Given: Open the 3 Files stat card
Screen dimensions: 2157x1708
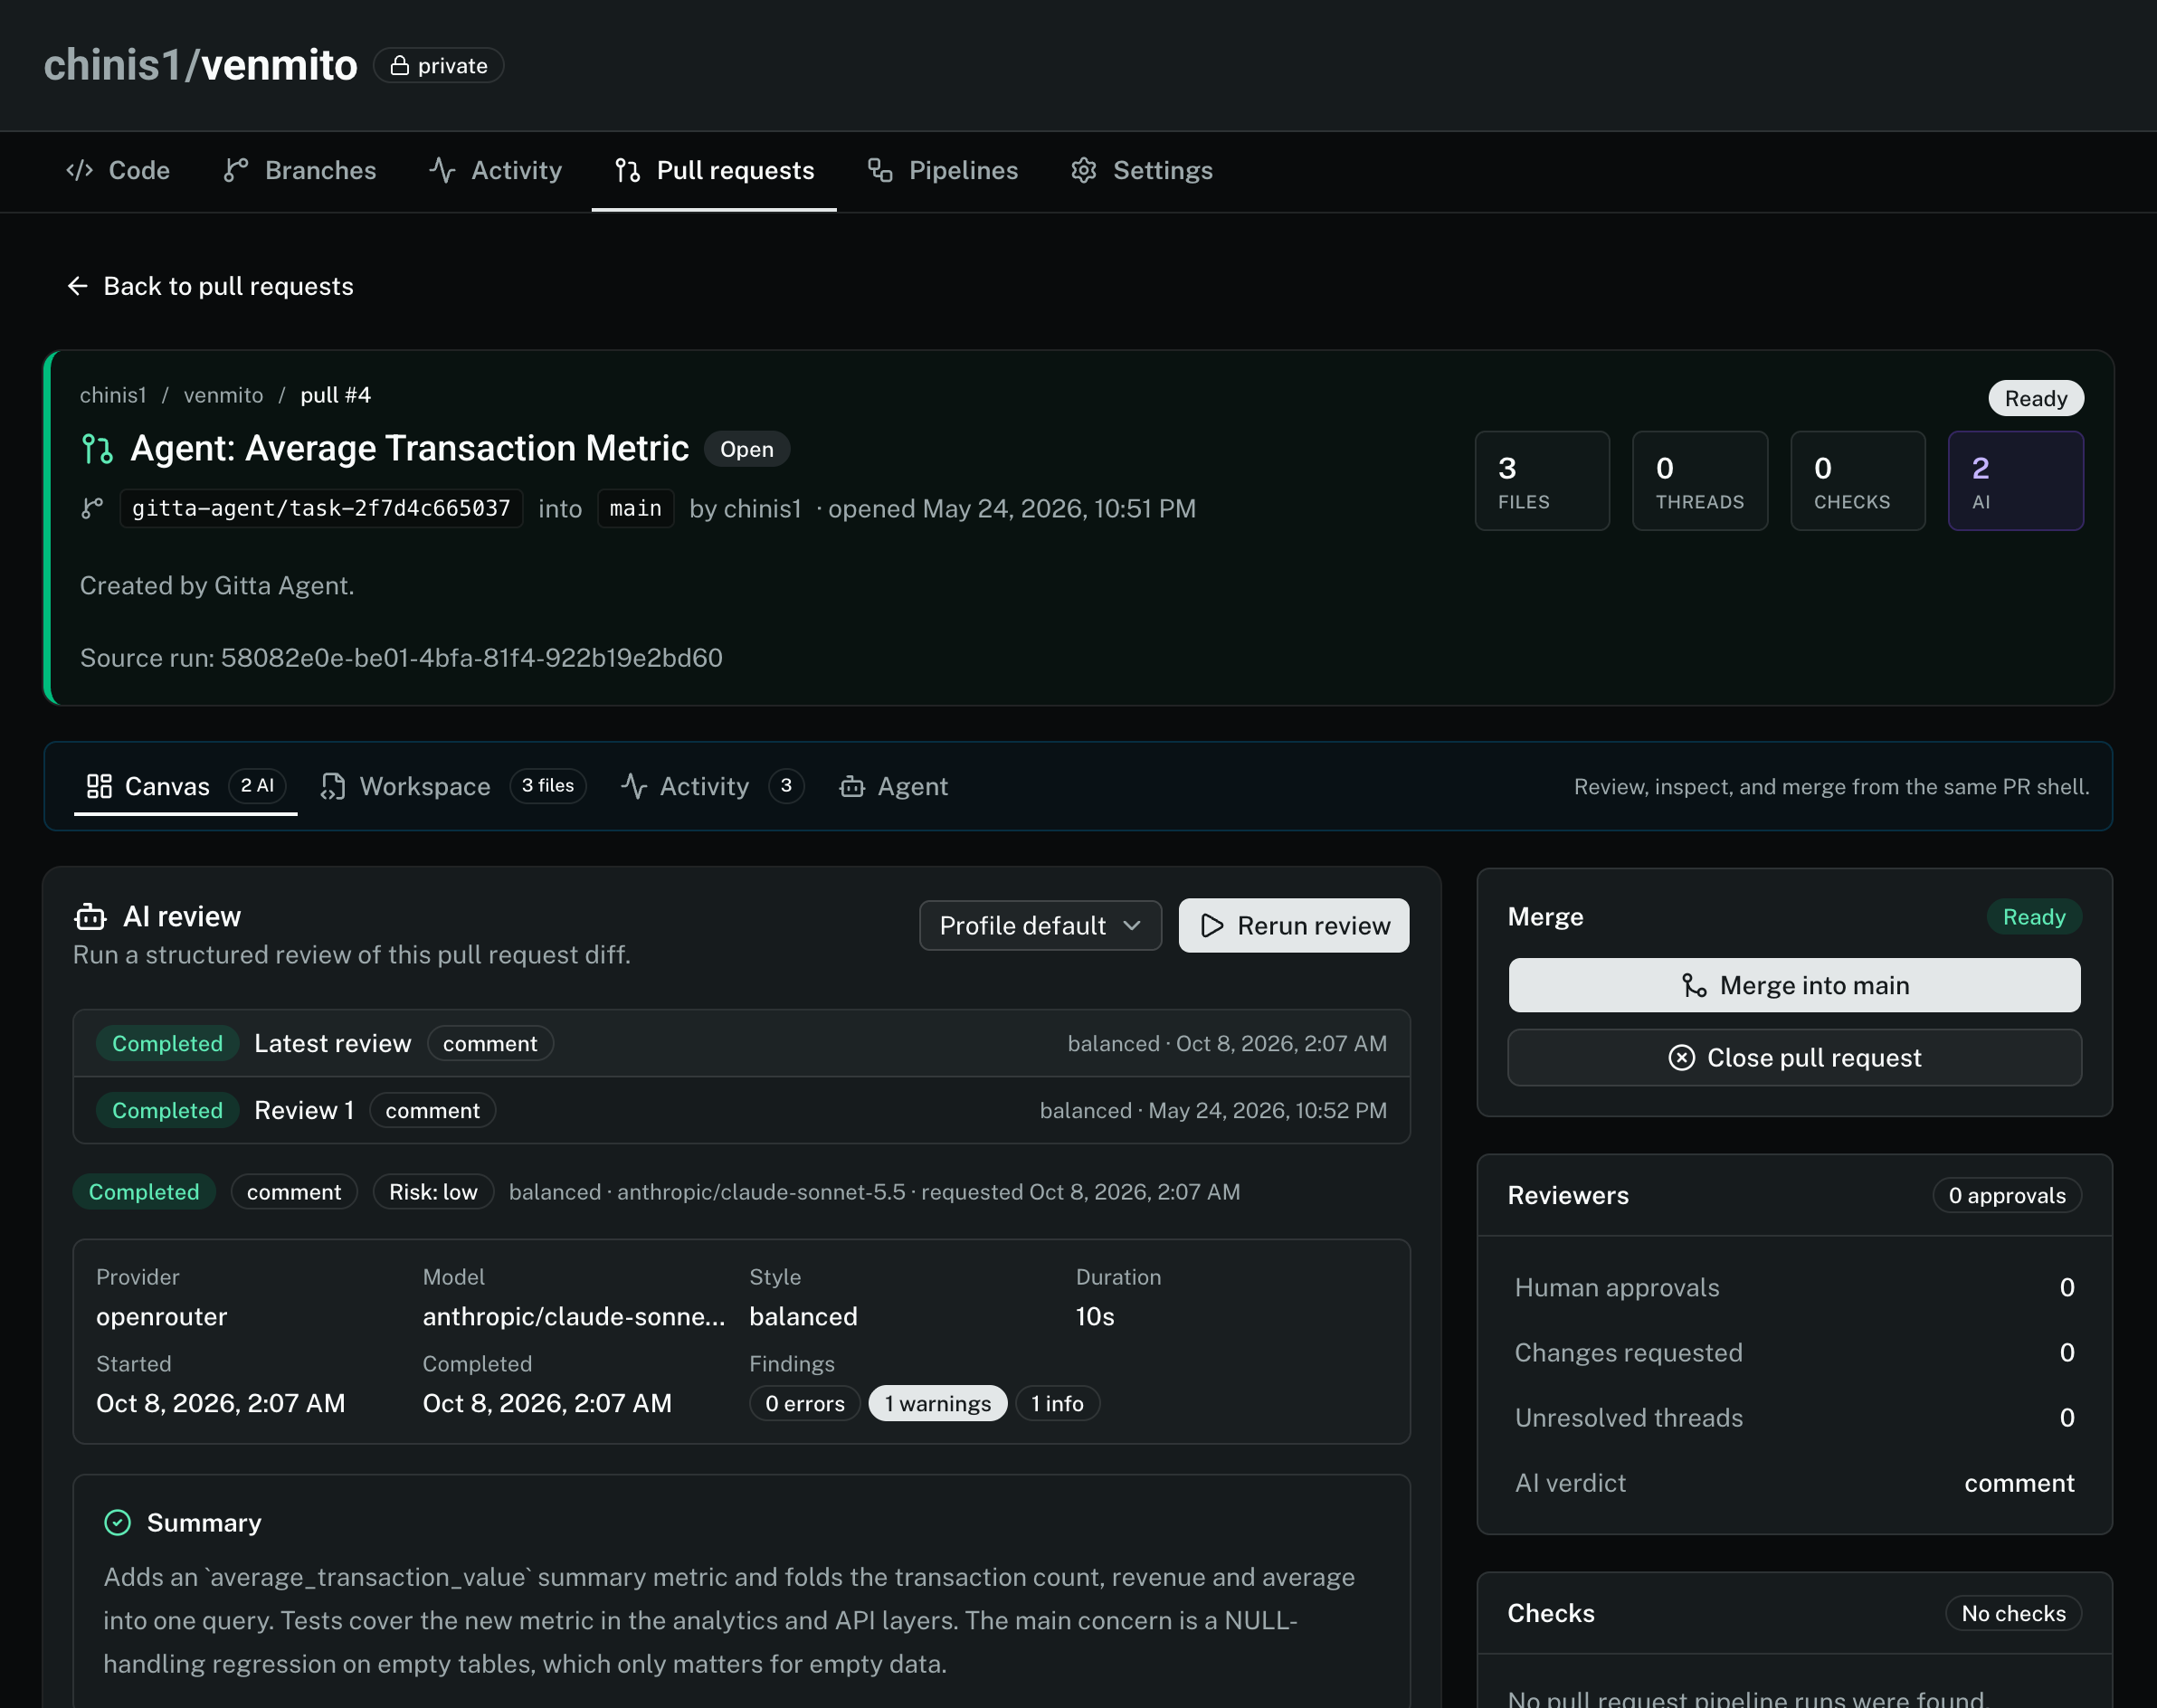Looking at the screenshot, I should point(1542,481).
